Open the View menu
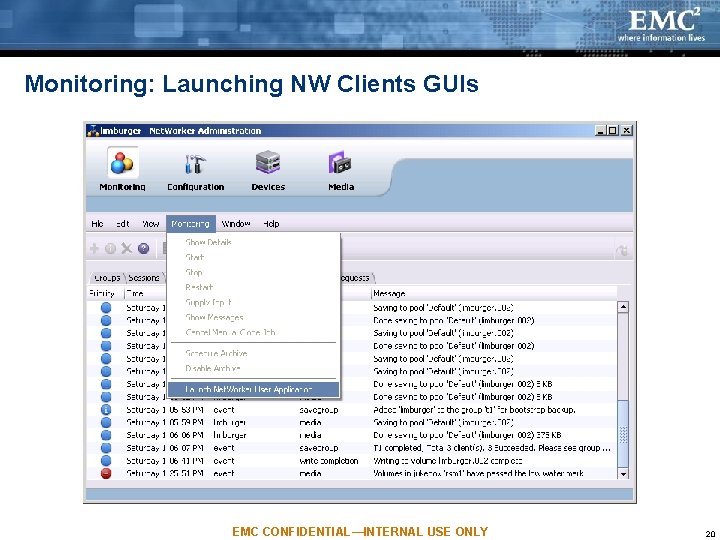 tap(151, 224)
